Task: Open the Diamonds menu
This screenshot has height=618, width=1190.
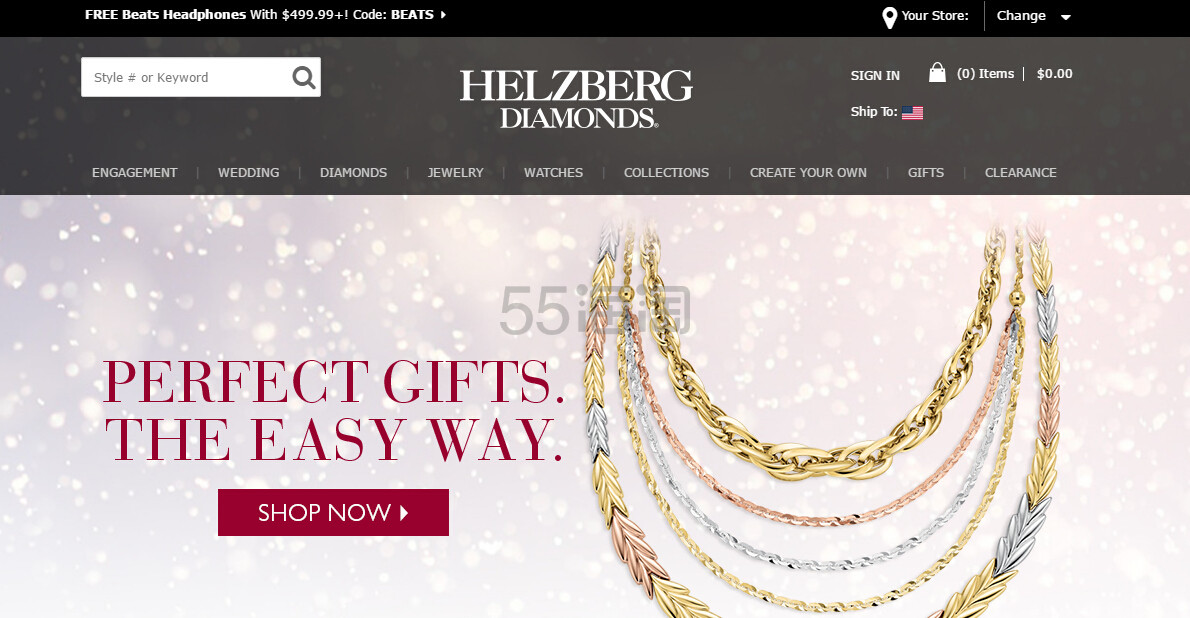Action: click(x=353, y=172)
